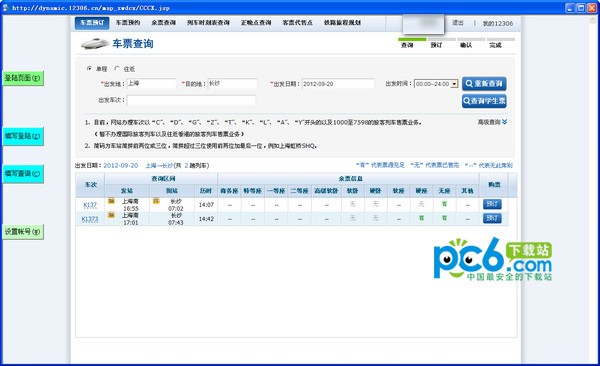Screen dimensions: 600x366
Task: Open train number K1373 link
Action: click(x=90, y=219)
